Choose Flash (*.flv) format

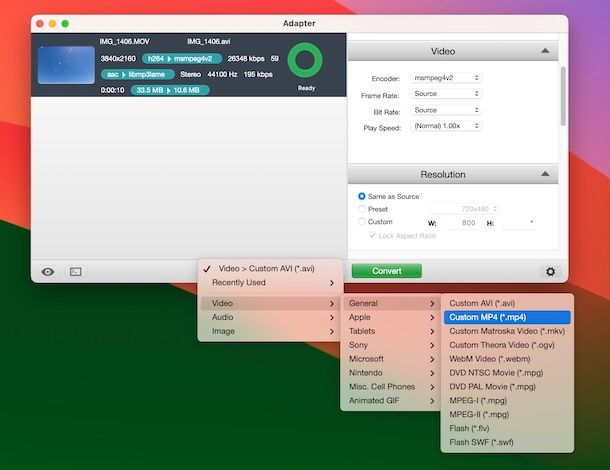pyautogui.click(x=507, y=428)
